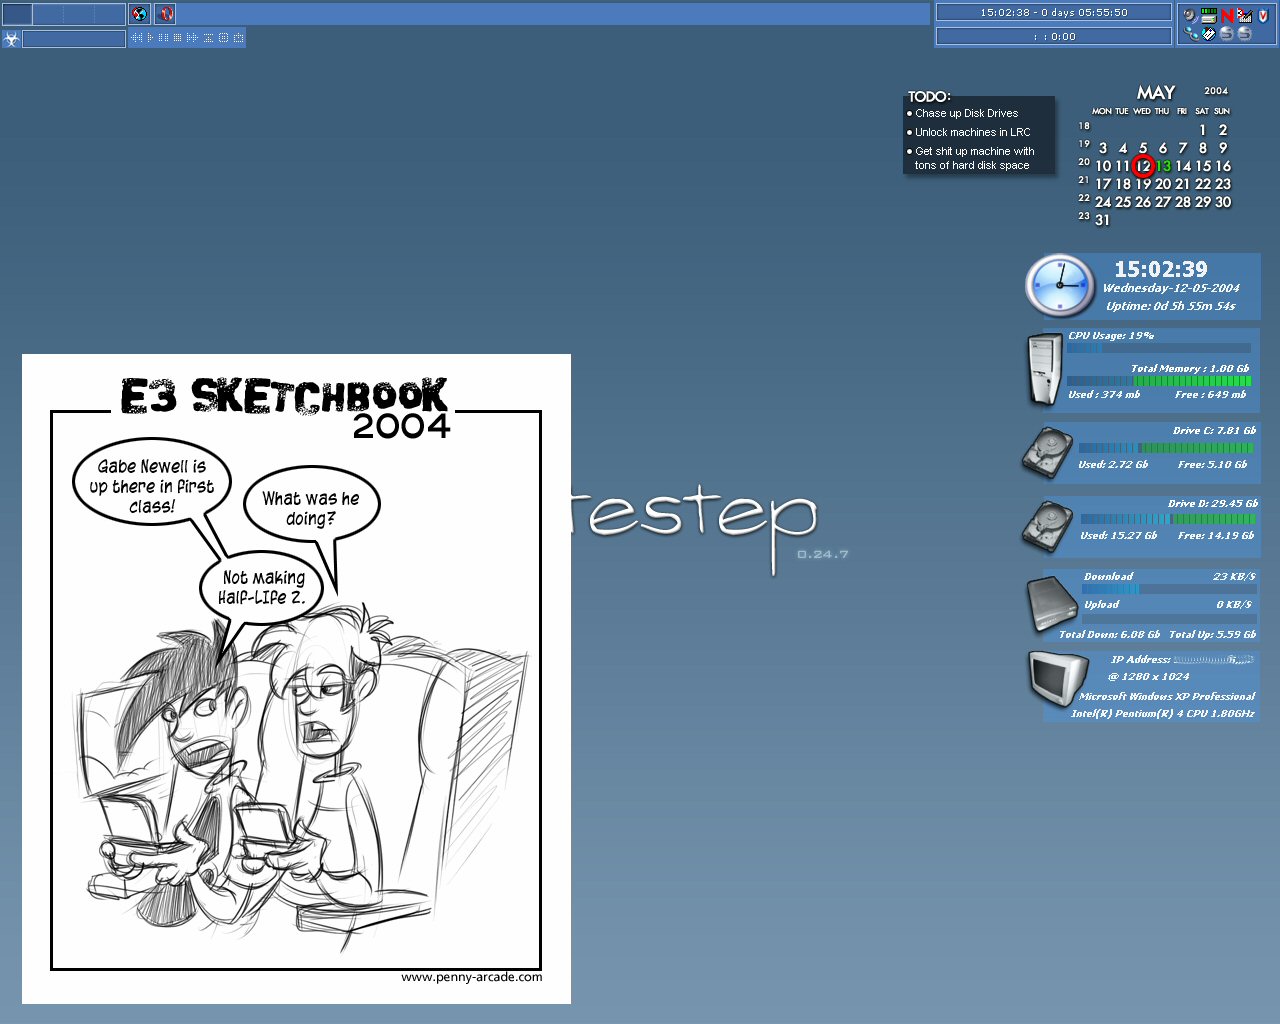Image resolution: width=1280 pixels, height=1024 pixels.
Task: Click 'Microsoft Windows XP Professional' text
Action: [1167, 696]
